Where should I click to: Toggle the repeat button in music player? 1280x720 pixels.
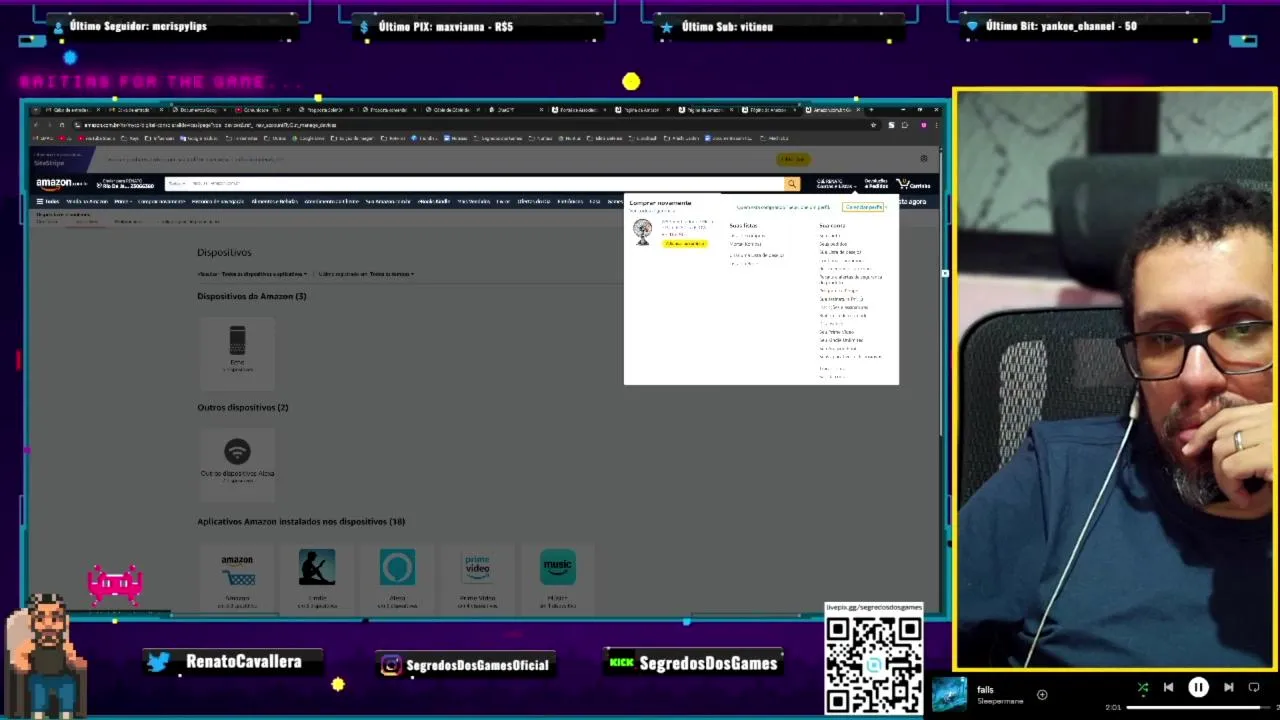pos(1254,688)
